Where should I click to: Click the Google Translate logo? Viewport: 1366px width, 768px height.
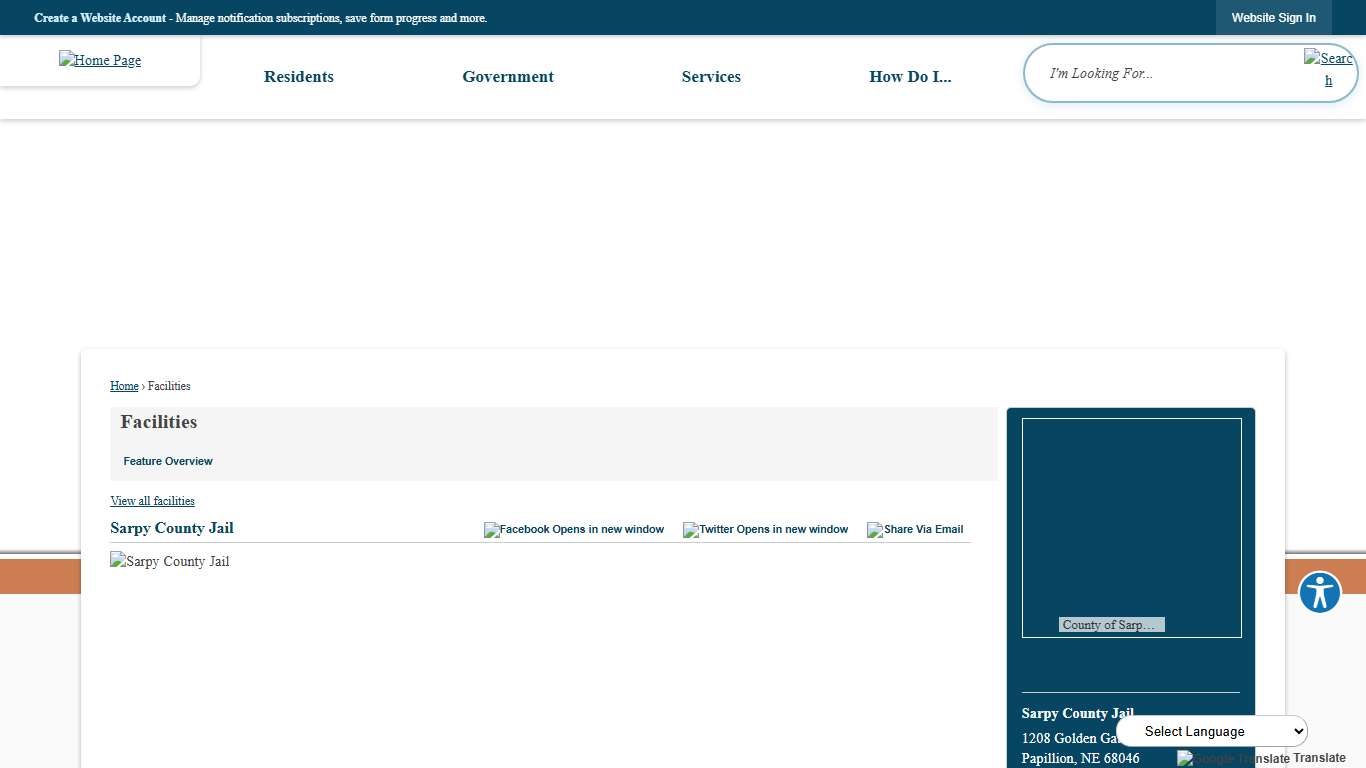pyautogui.click(x=1233, y=758)
